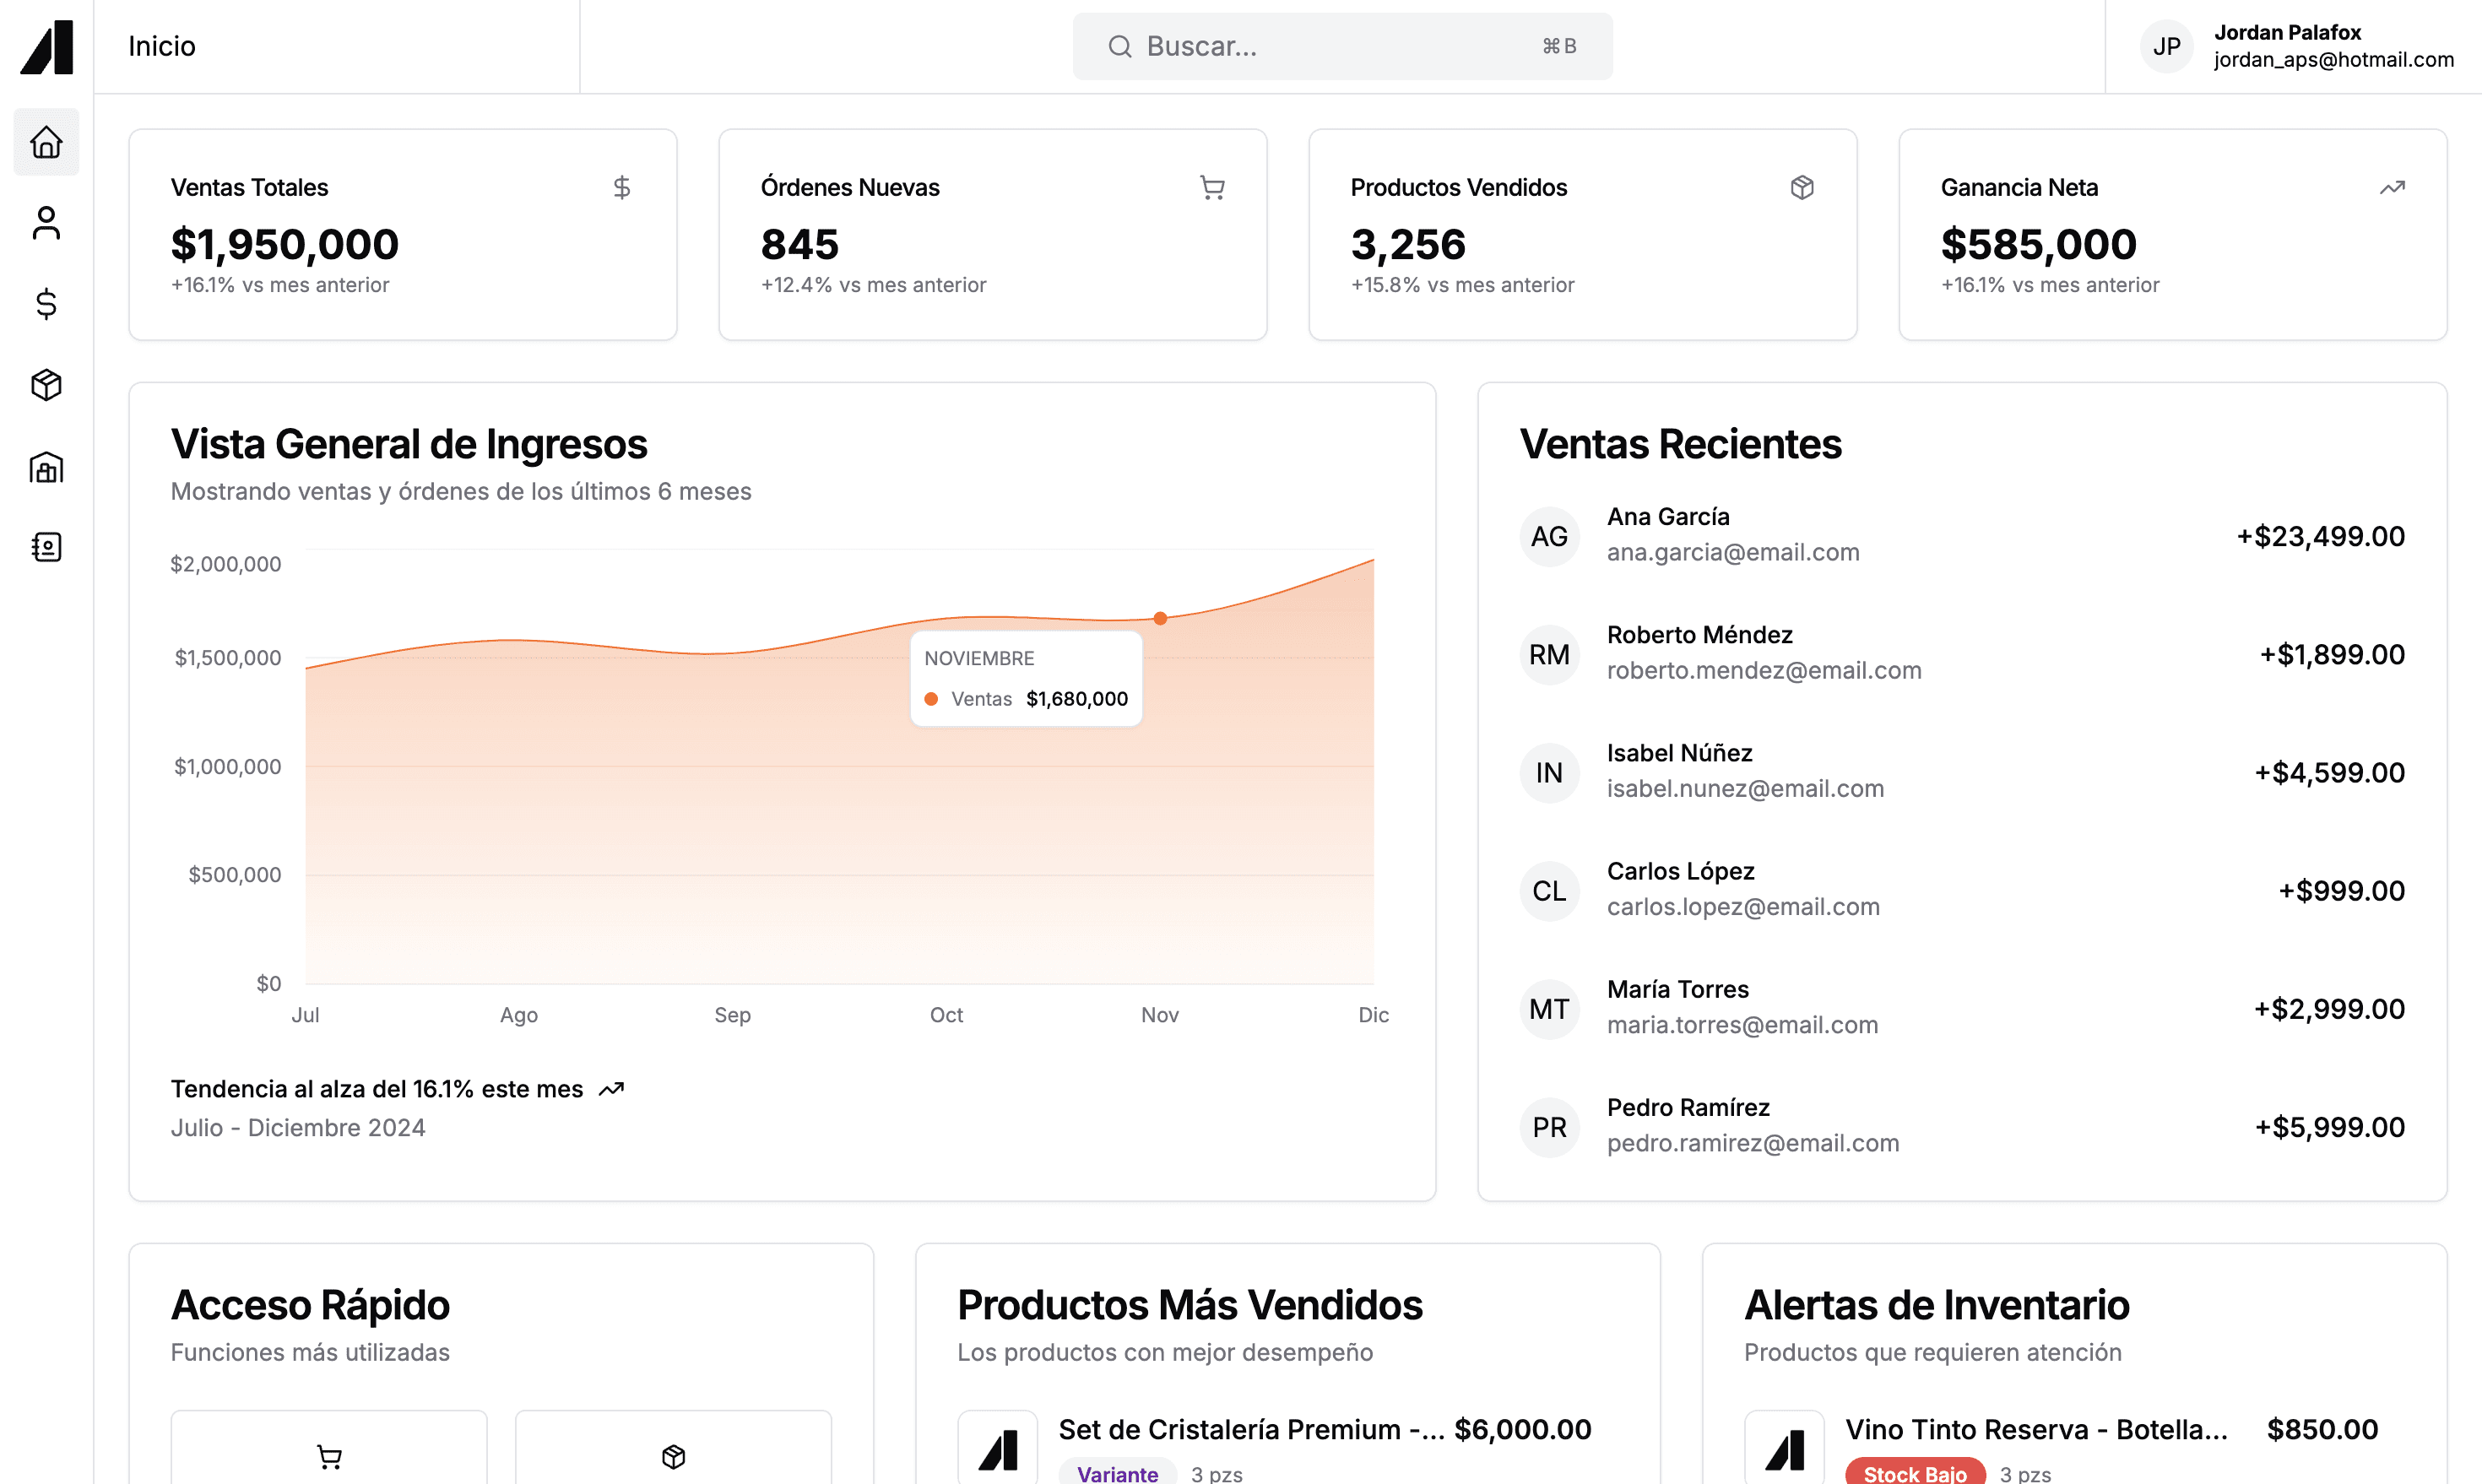
Task: Click trending arrow next to Tendencia al alza
Action: pyautogui.click(x=611, y=1089)
